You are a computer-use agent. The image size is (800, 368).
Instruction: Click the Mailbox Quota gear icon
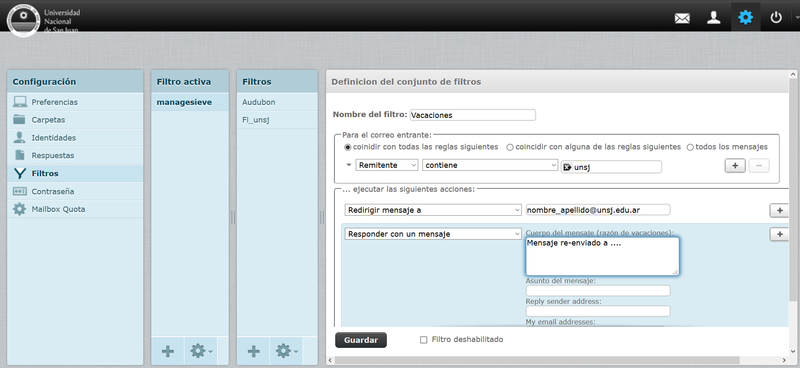[19, 209]
